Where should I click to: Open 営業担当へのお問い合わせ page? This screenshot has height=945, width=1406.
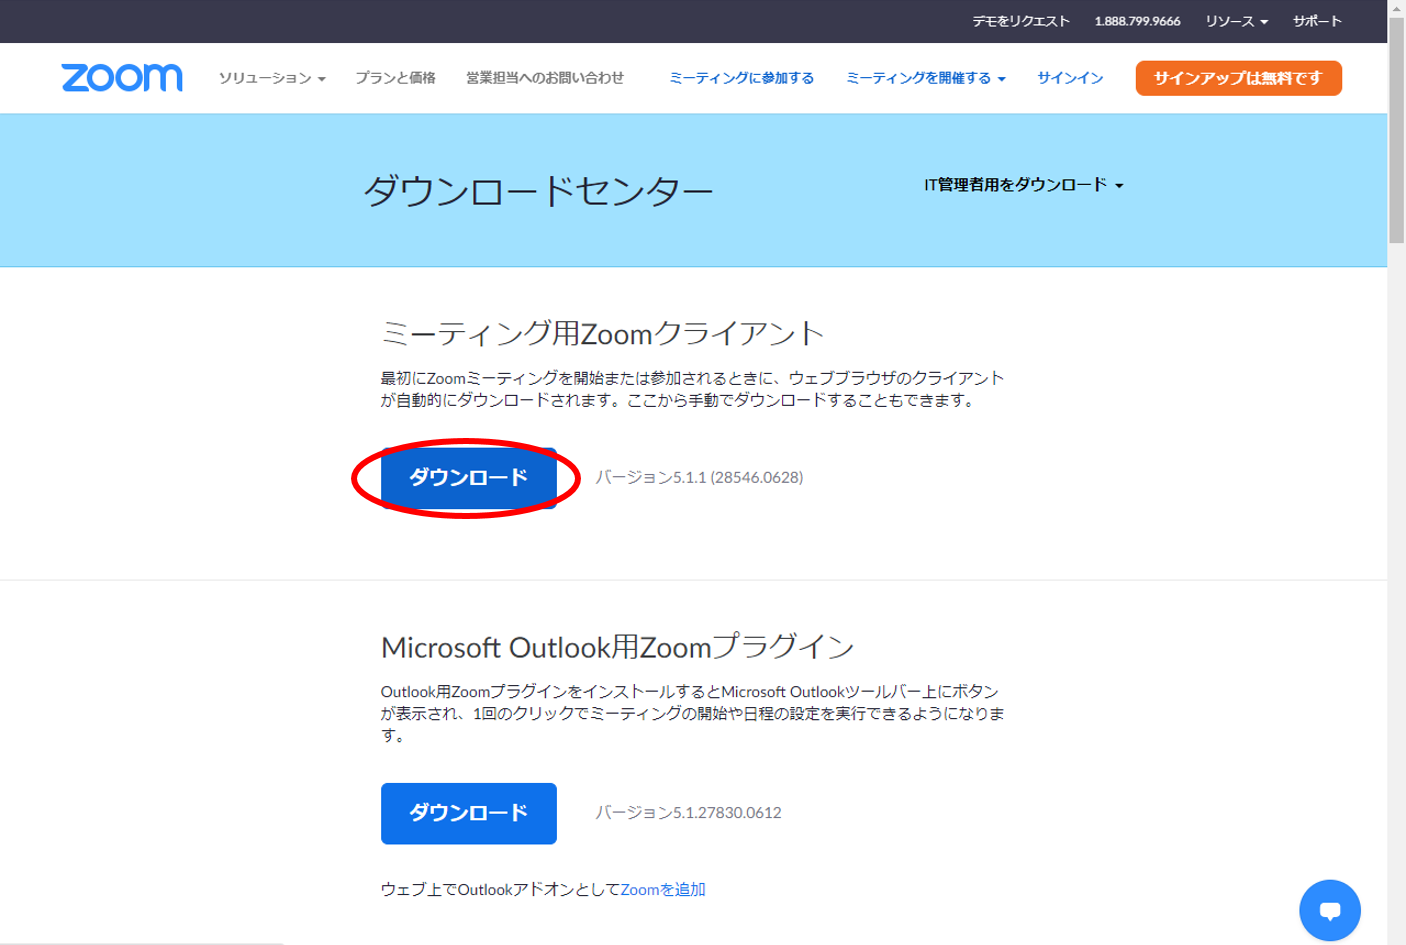point(545,78)
